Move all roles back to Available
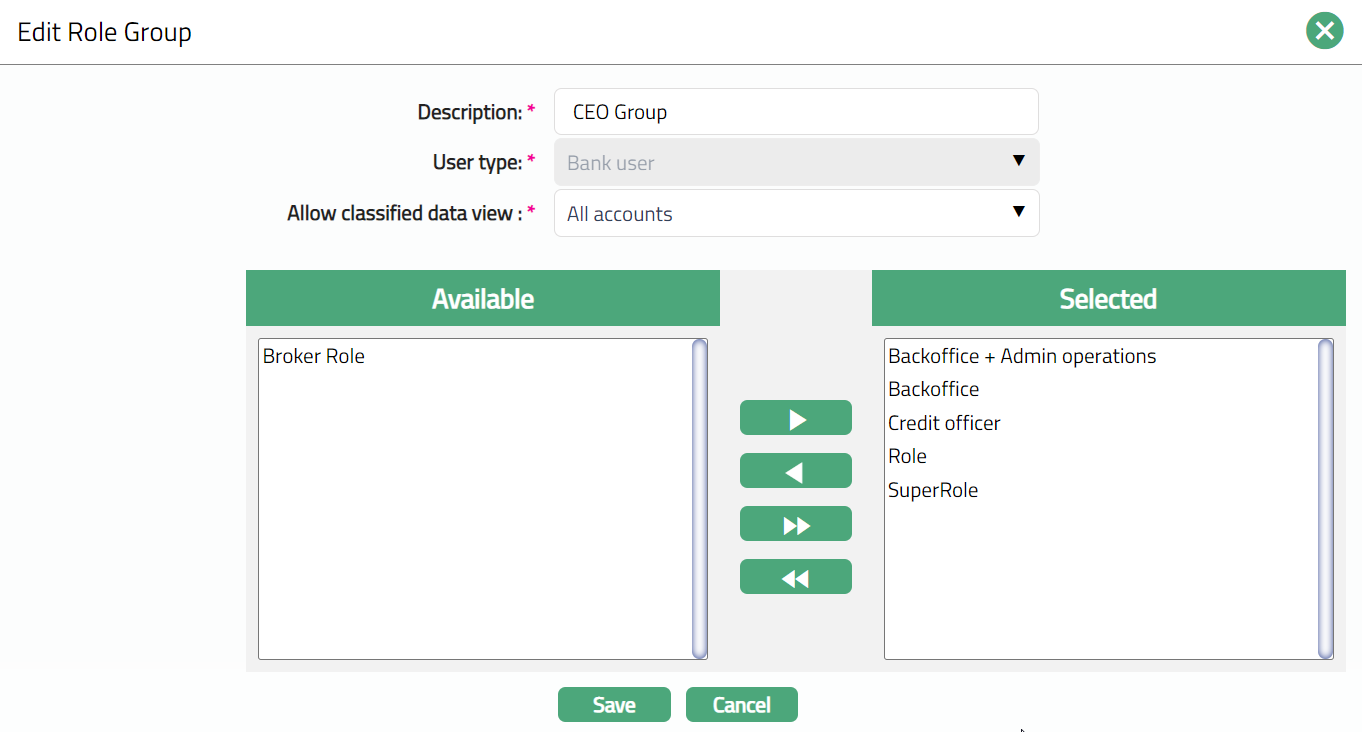The image size is (1362, 732). [x=795, y=577]
